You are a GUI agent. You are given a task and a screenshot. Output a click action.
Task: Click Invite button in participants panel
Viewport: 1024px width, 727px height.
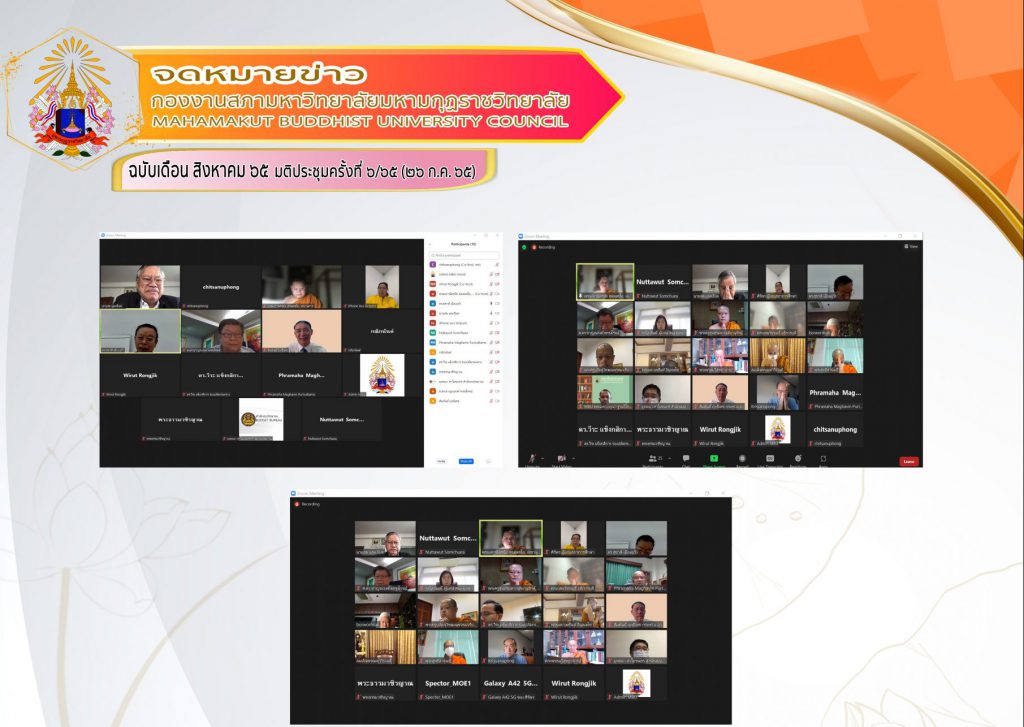click(x=440, y=461)
